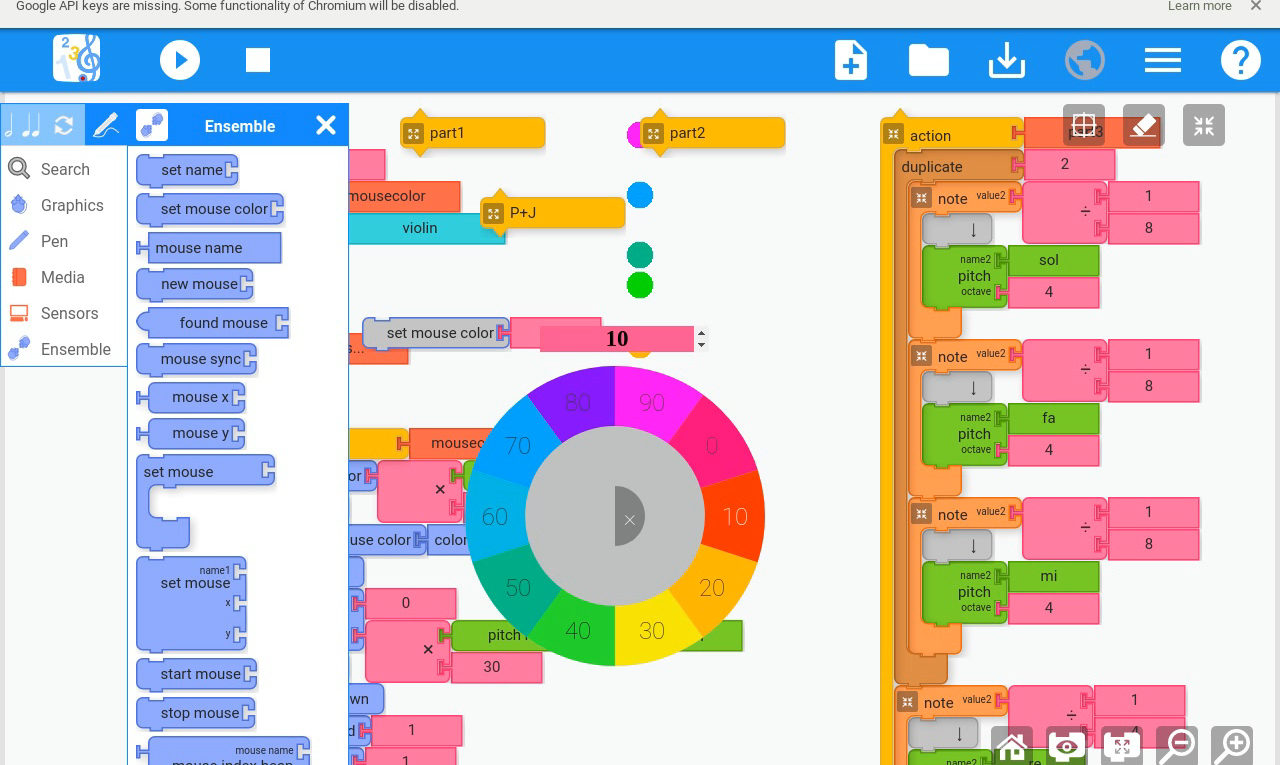Click the Play button in toolbar

180,60
